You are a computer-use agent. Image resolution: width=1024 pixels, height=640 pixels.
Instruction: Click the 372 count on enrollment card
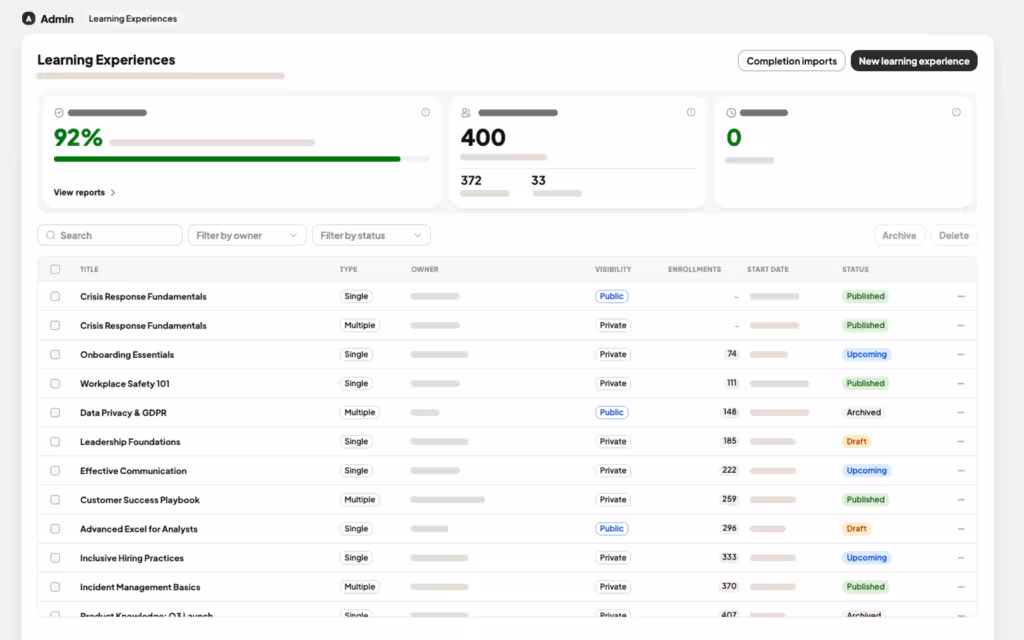coord(471,180)
